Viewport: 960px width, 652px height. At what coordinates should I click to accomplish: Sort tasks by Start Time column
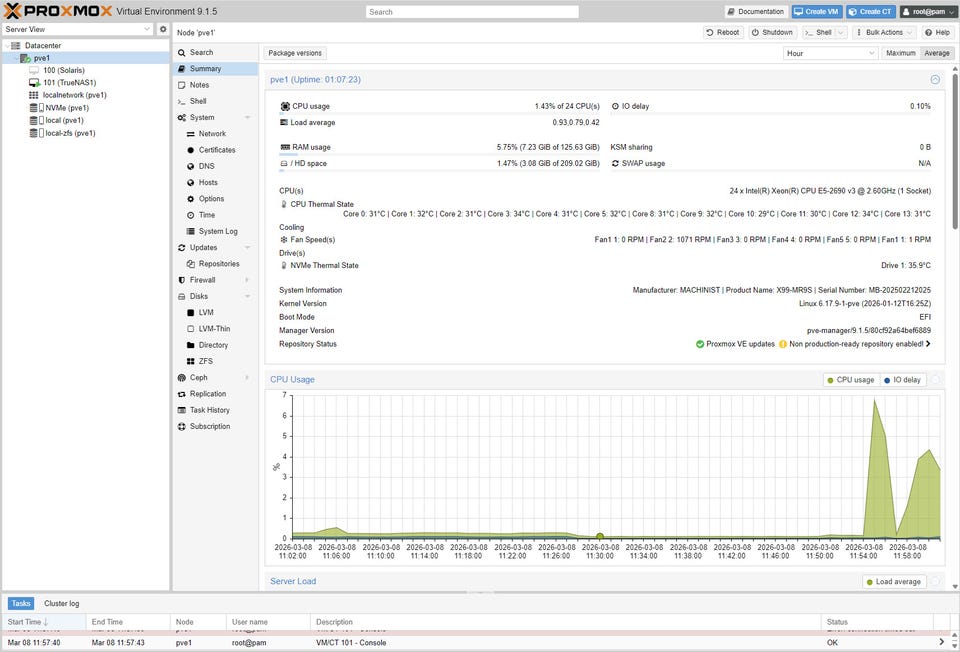point(44,622)
